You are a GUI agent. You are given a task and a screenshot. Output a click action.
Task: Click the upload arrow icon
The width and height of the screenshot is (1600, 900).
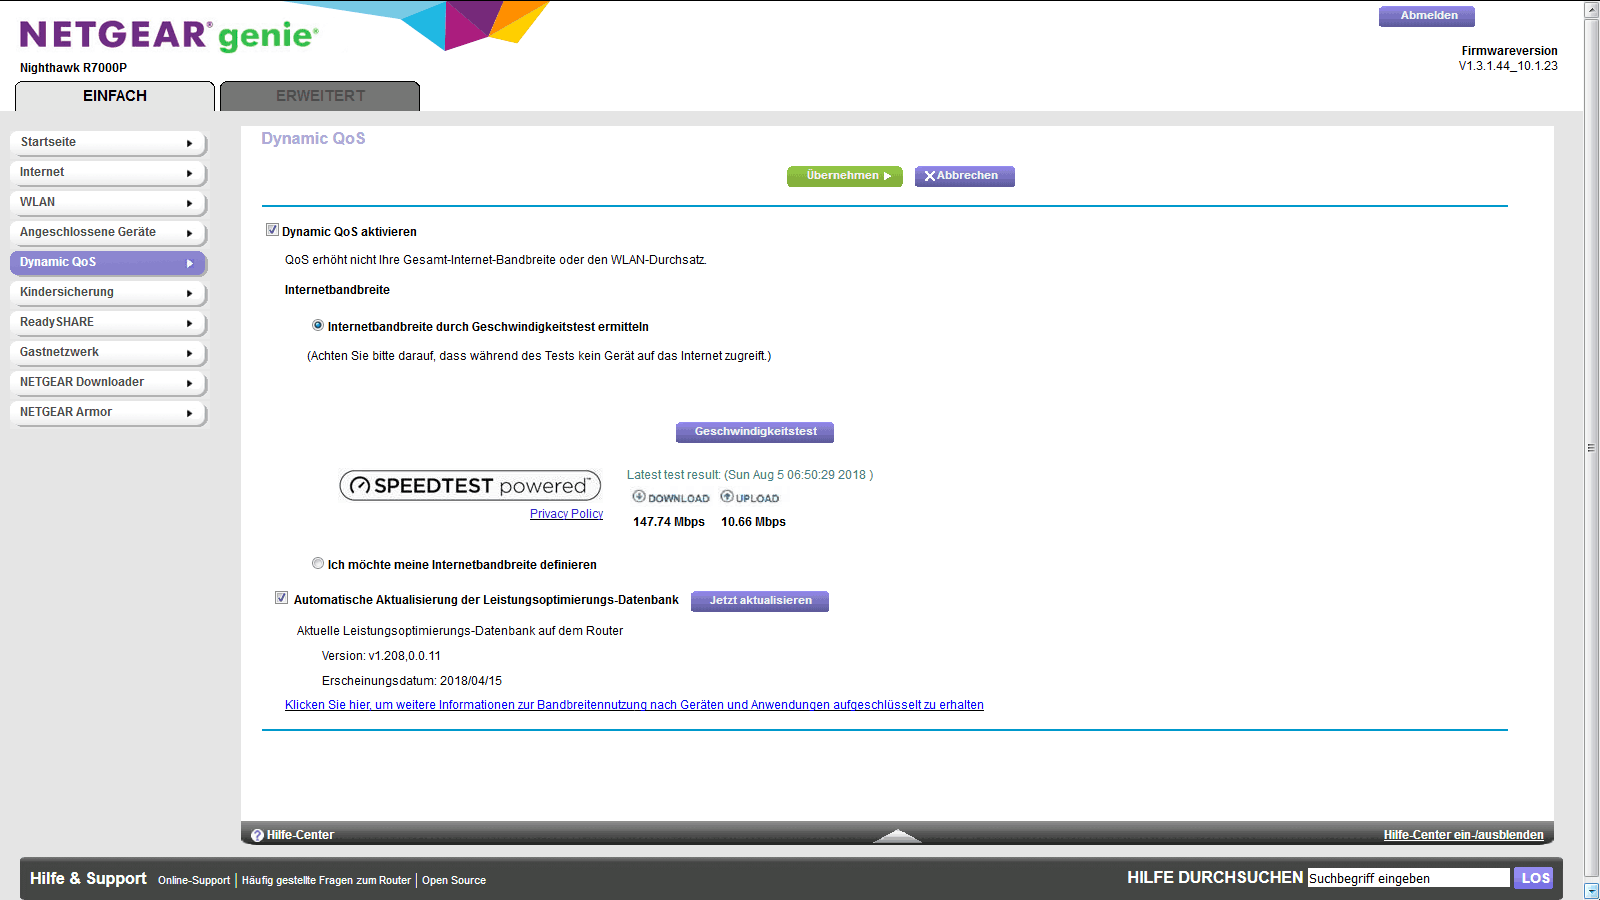point(727,496)
